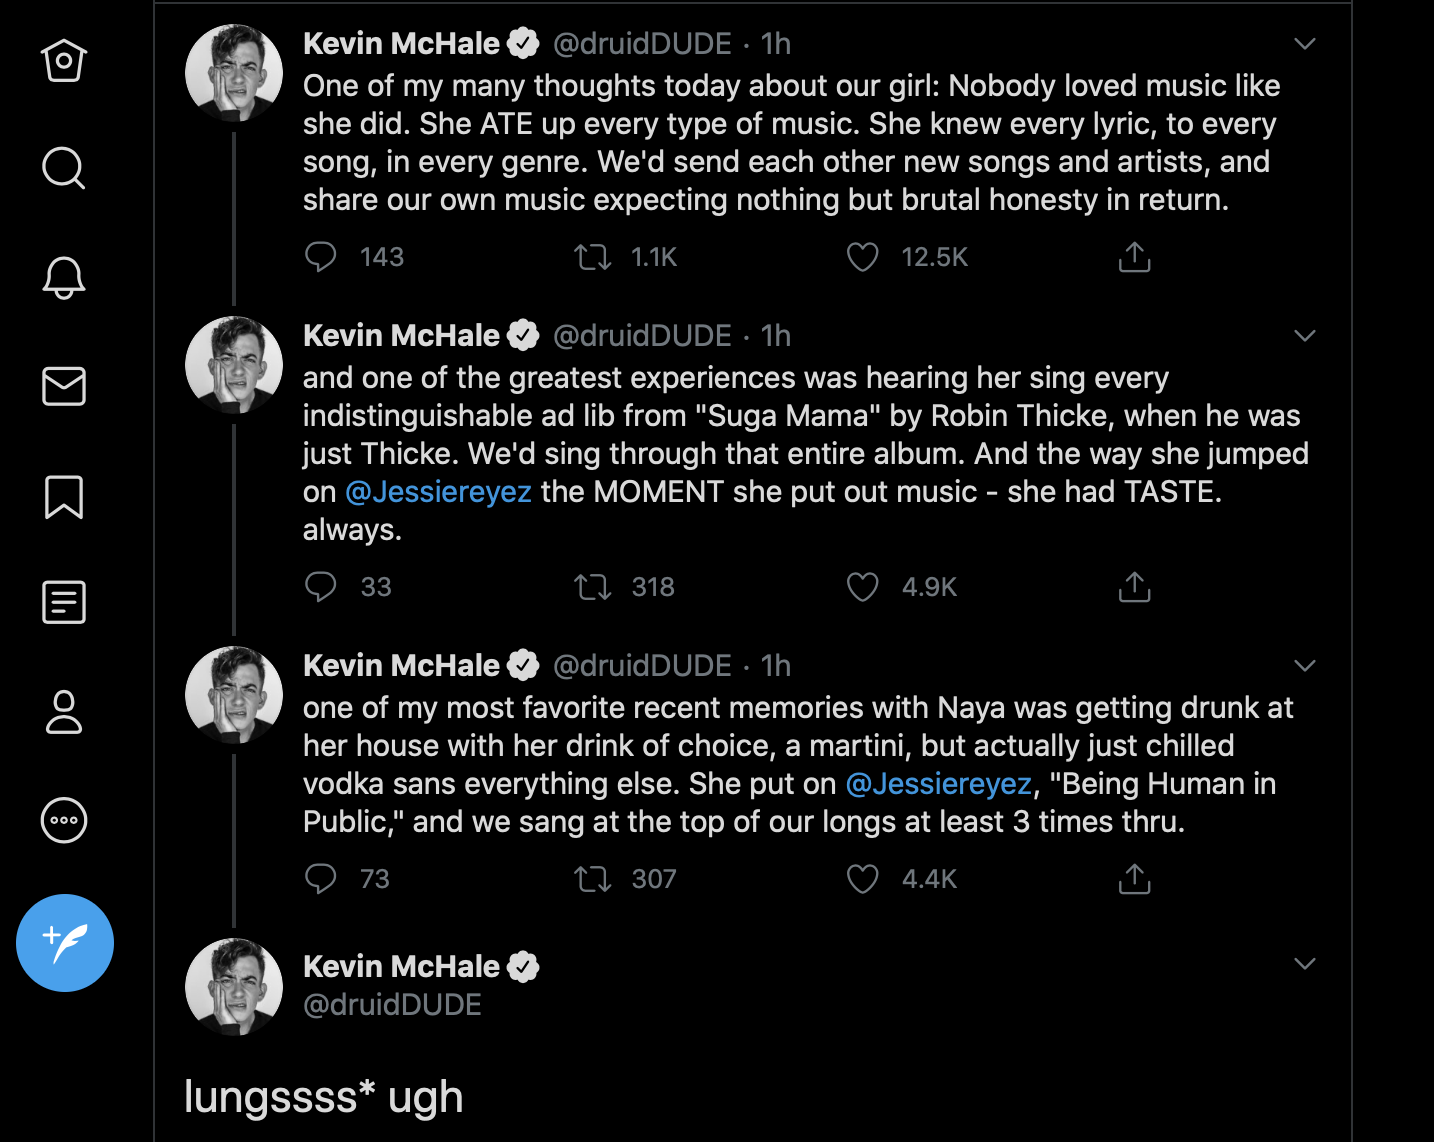Open the Lists icon
Image resolution: width=1434 pixels, height=1142 pixels.
pos(64,602)
